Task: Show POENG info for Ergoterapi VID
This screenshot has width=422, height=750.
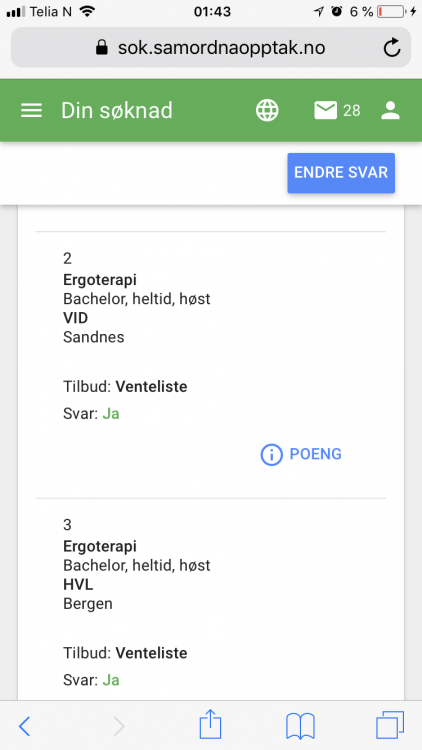Action: tap(301, 454)
